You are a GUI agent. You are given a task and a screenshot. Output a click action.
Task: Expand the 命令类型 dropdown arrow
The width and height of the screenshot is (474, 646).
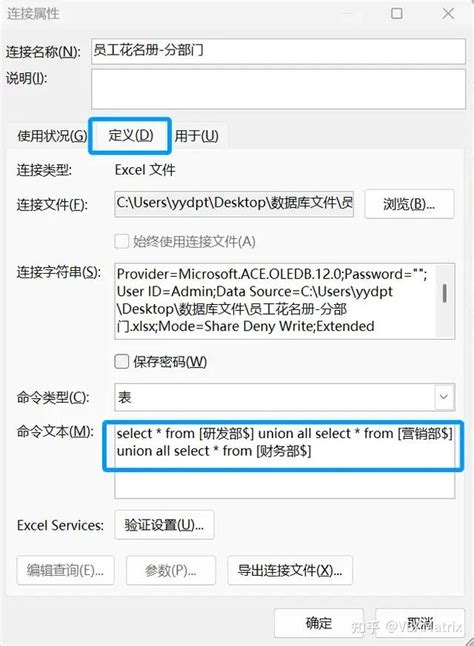[x=444, y=397]
